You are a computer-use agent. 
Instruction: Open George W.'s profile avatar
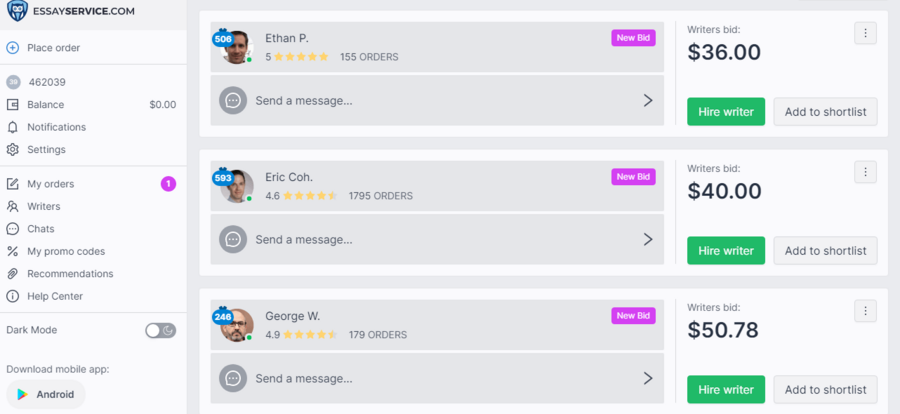click(237, 326)
